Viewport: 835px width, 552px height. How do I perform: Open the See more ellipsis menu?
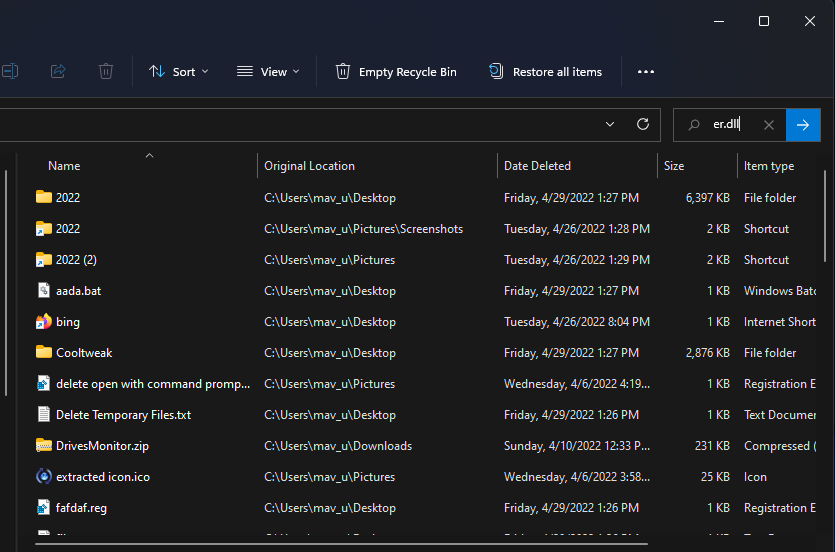(646, 72)
